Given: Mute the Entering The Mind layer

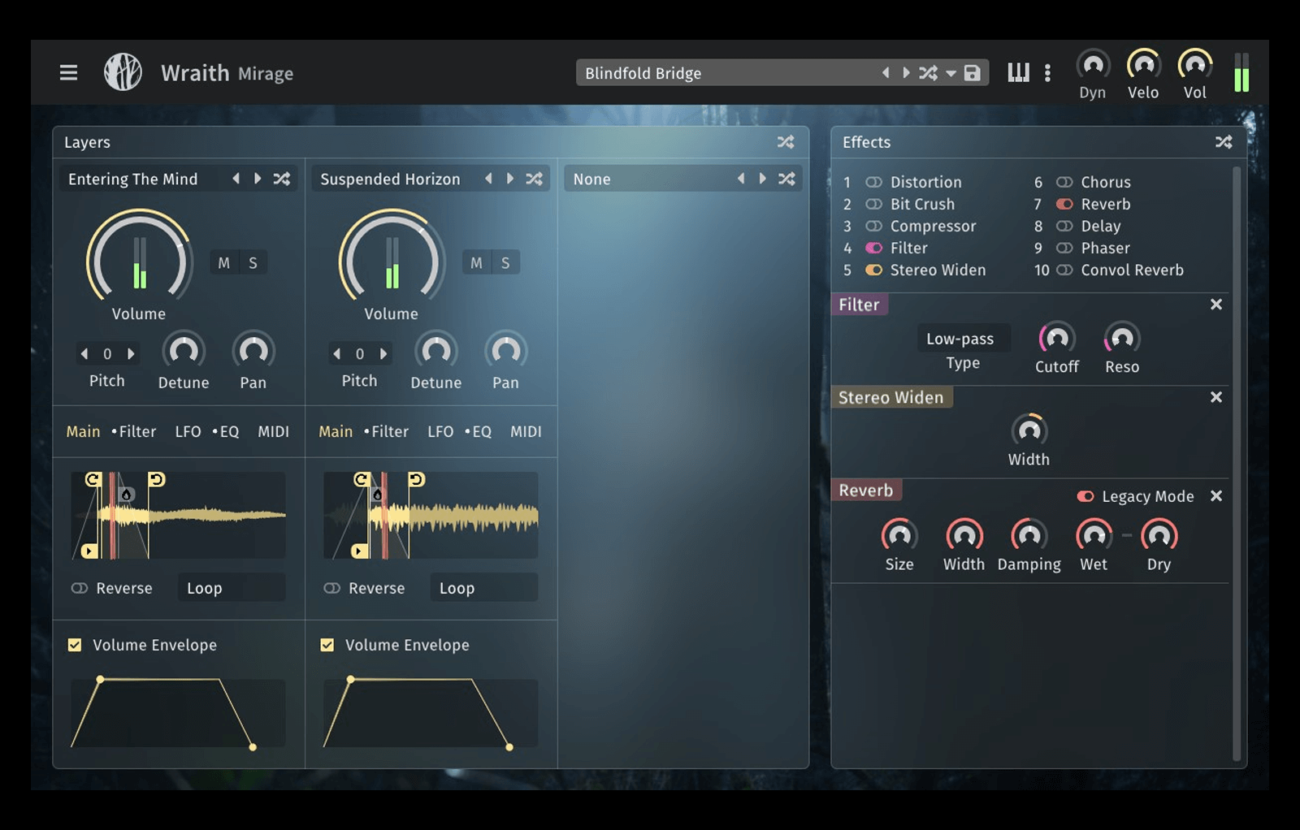Looking at the screenshot, I should [x=224, y=263].
